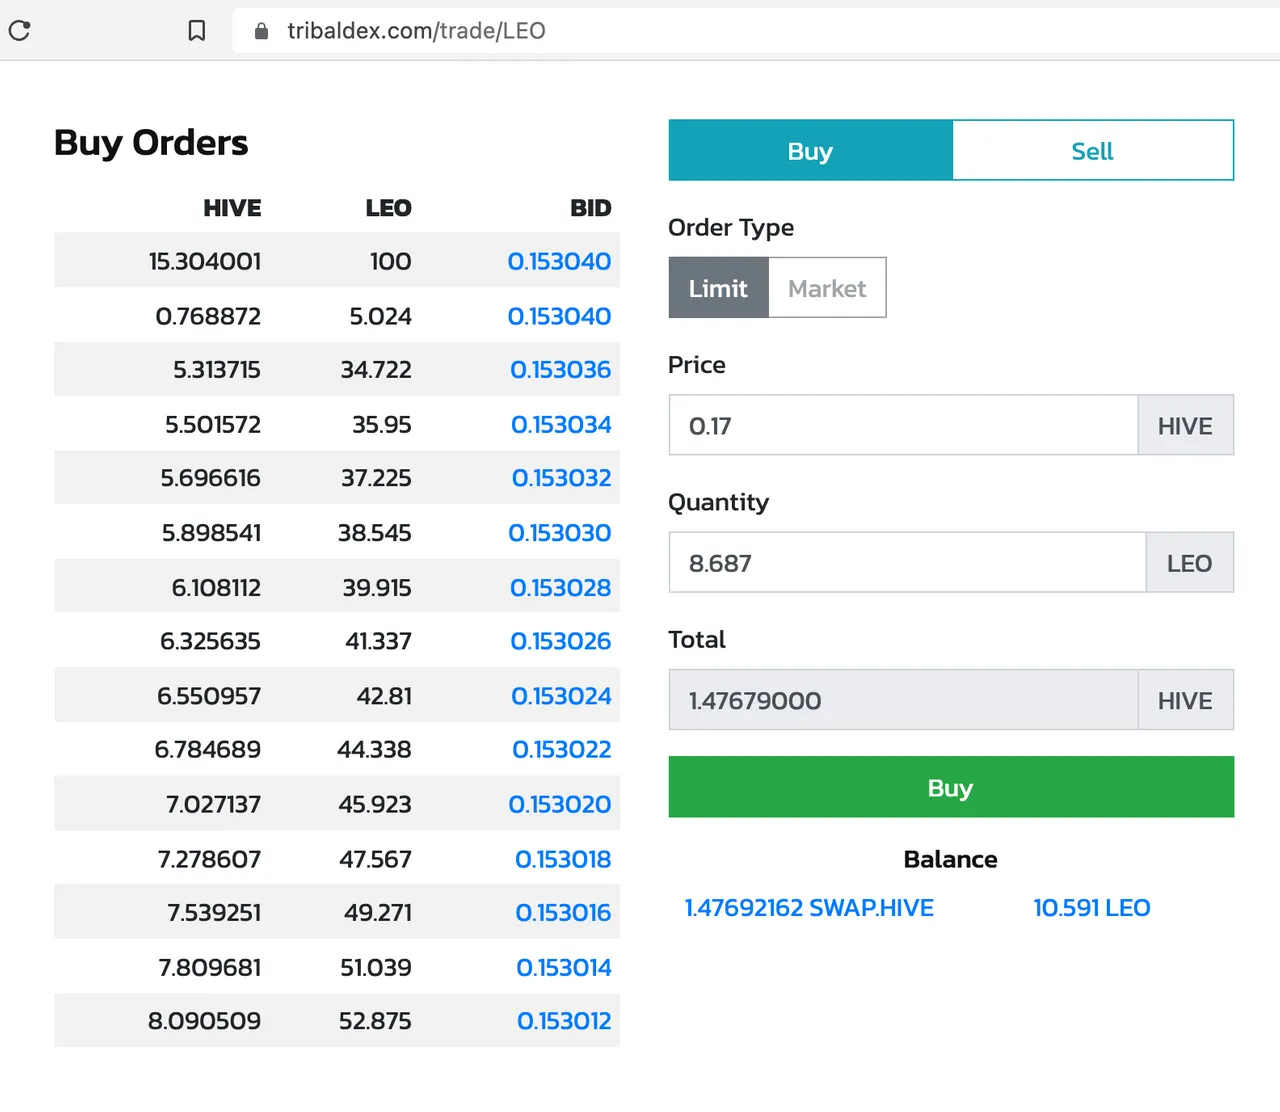The width and height of the screenshot is (1280, 1112).
Task: Click the BID column header
Action: 590,208
